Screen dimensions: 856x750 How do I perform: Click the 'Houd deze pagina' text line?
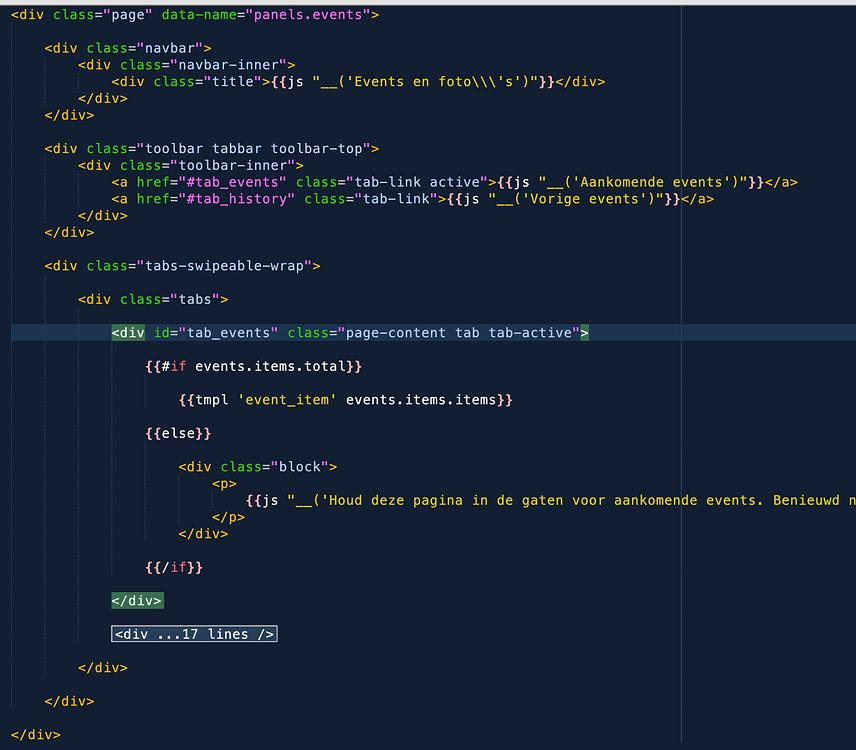coord(550,501)
